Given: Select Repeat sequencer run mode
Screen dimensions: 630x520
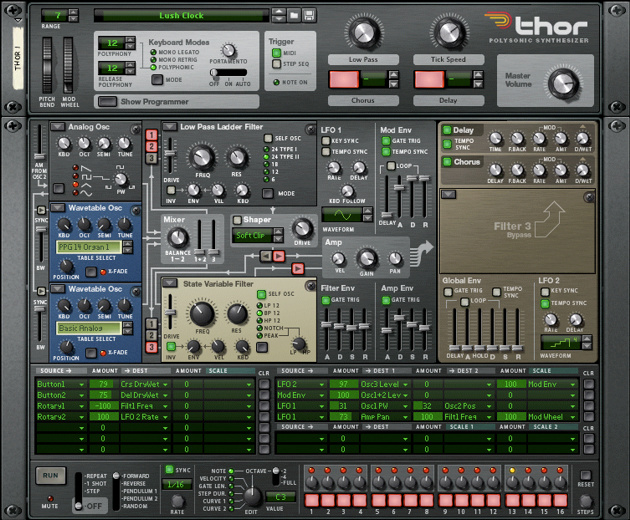Looking at the screenshot, I should tap(96, 476).
